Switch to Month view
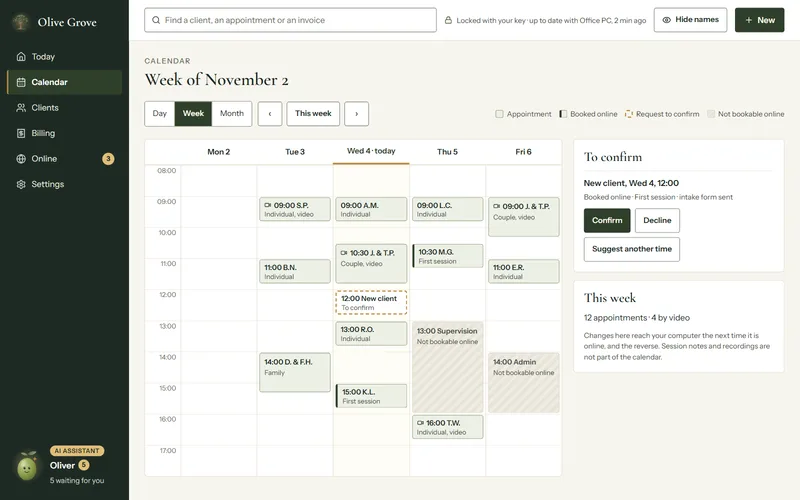Viewport: 800px width, 500px height. tap(232, 113)
